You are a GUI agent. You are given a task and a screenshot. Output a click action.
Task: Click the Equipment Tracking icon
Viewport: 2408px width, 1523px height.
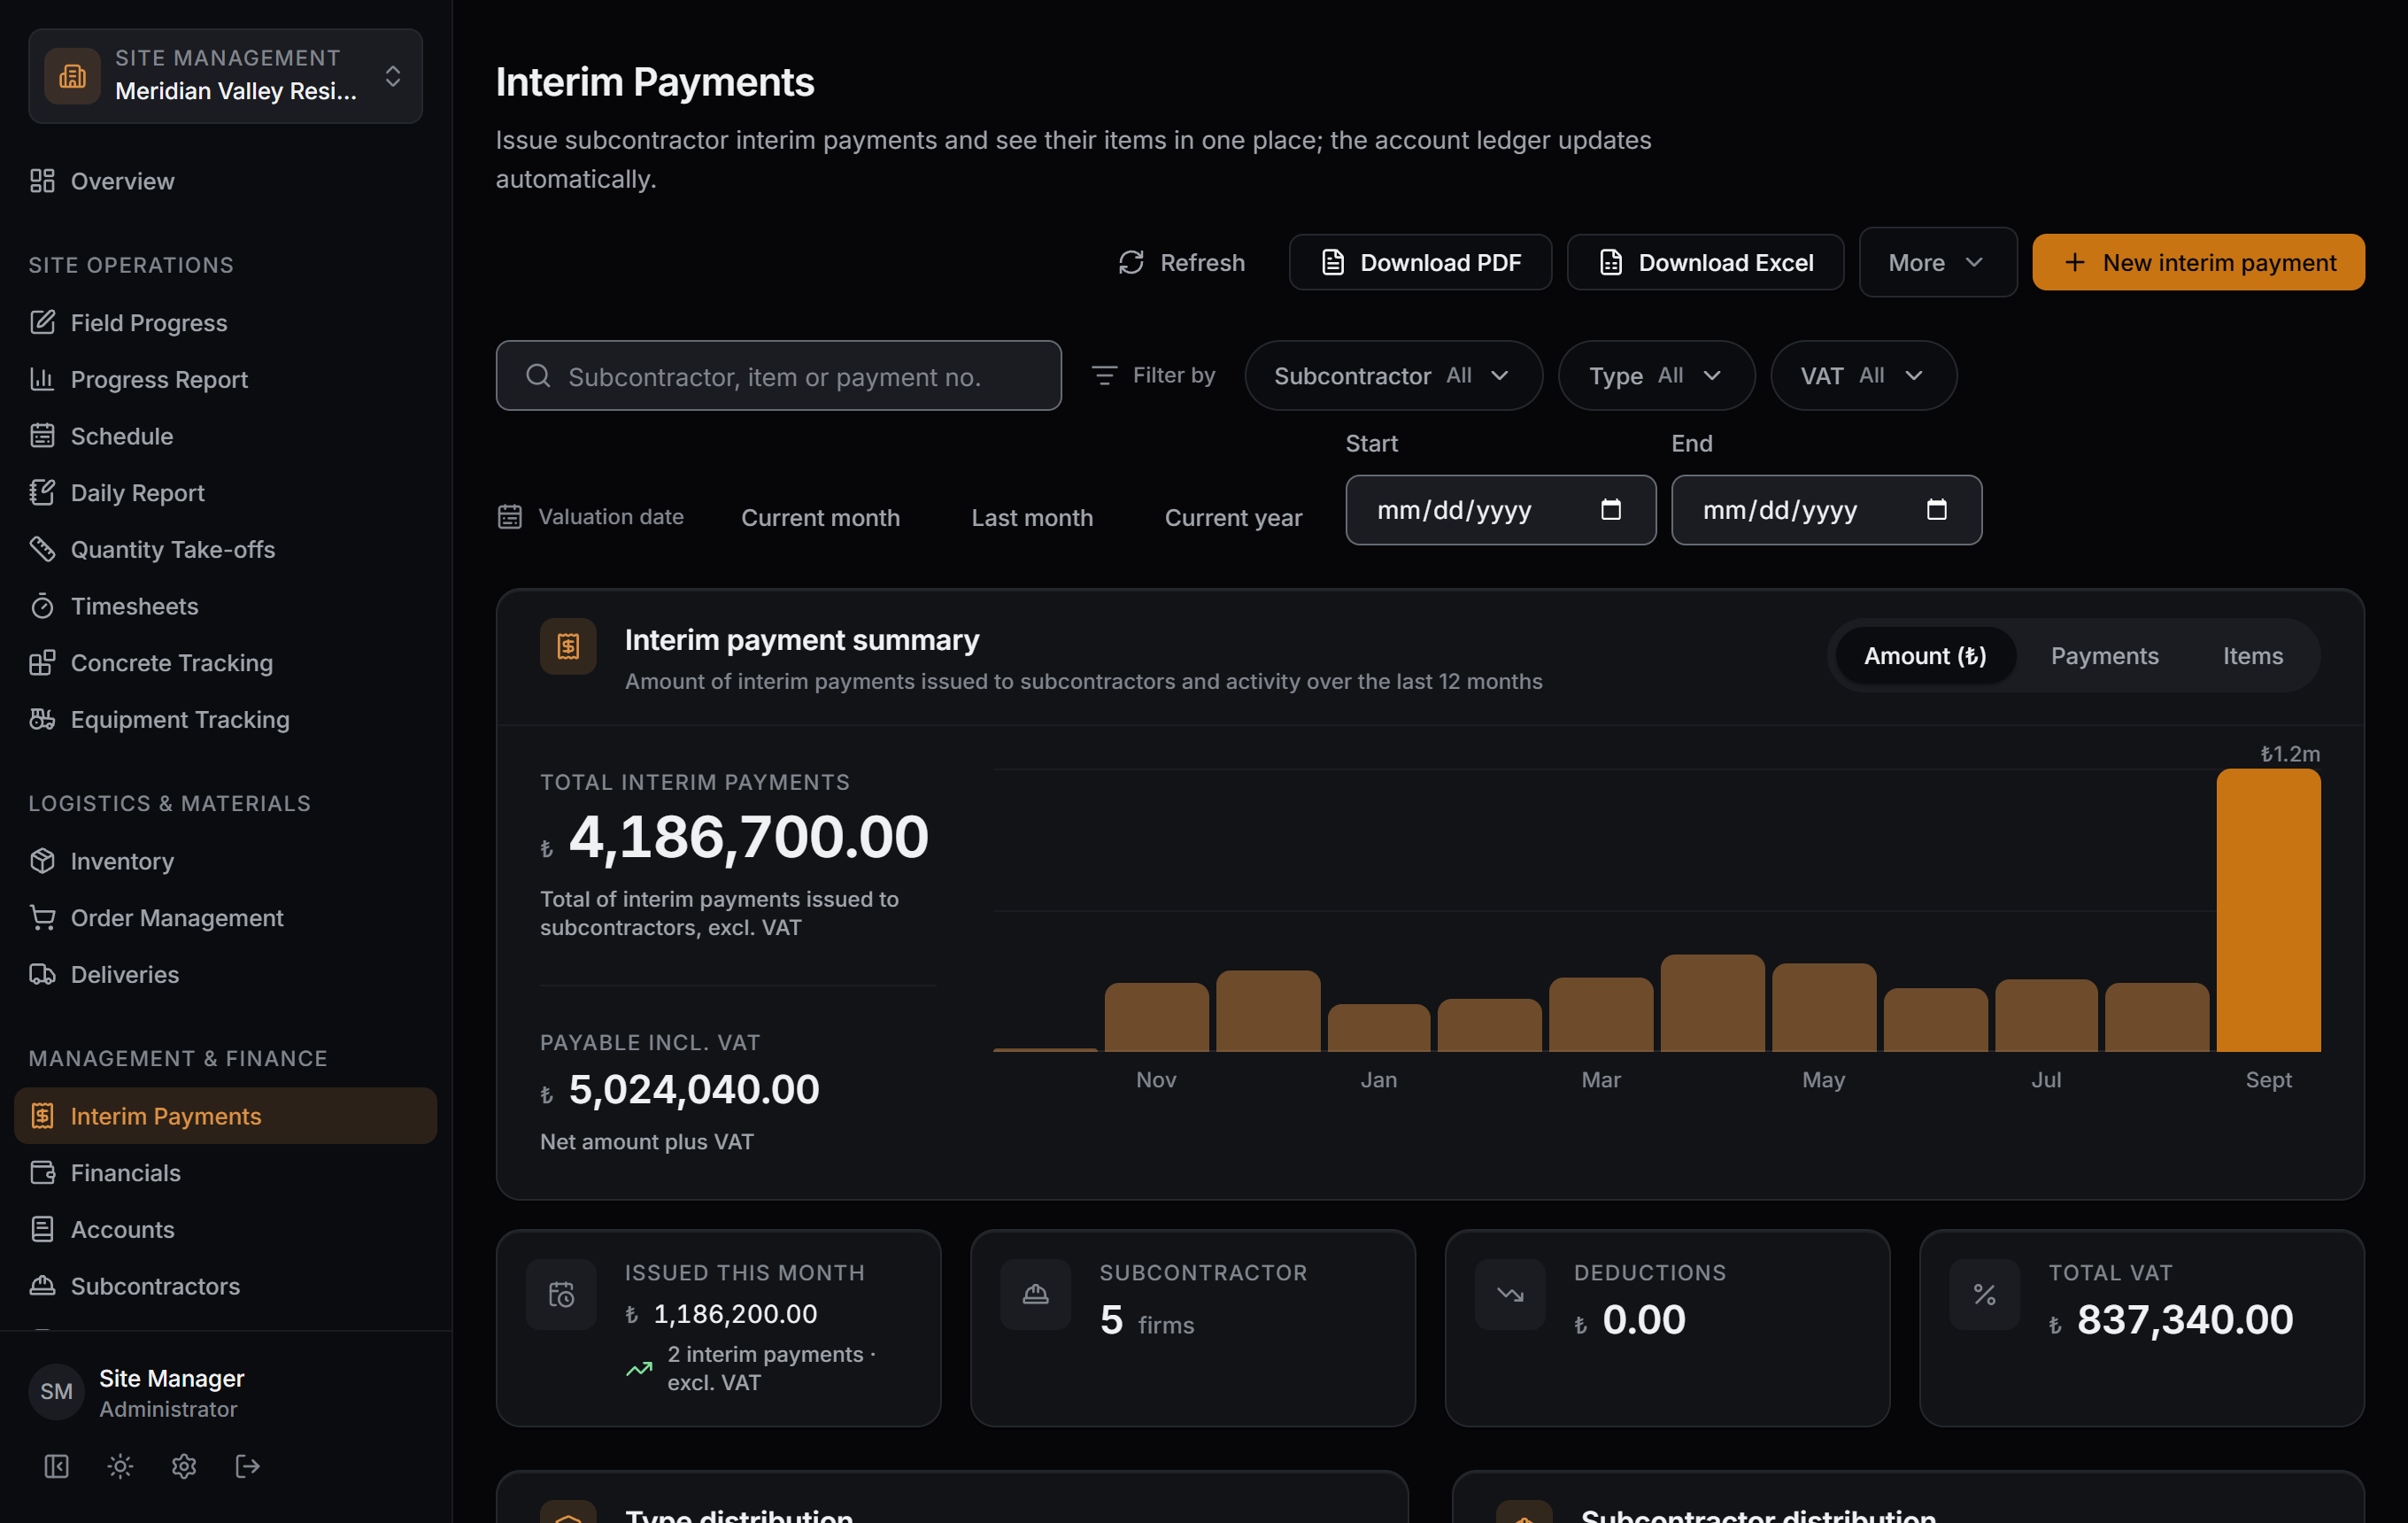point(42,719)
